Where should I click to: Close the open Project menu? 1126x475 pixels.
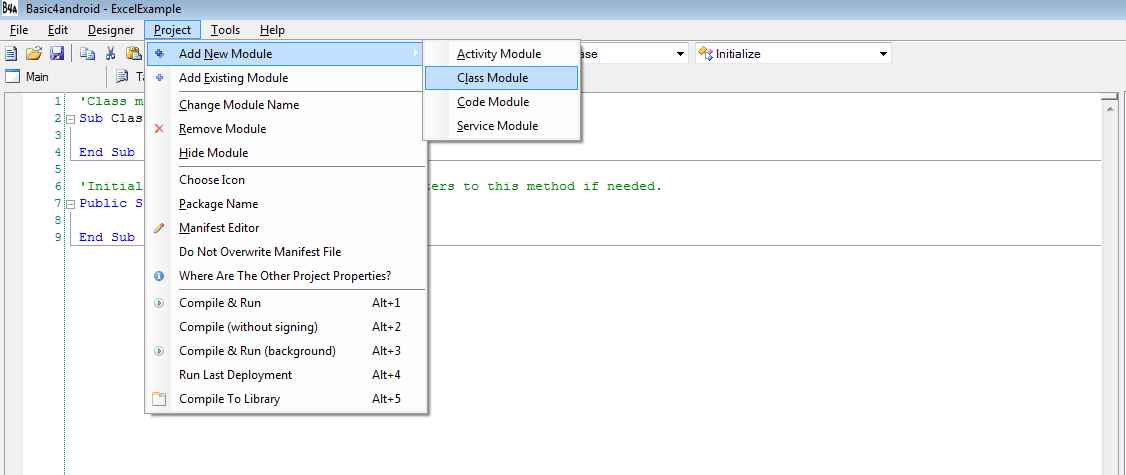pos(172,30)
